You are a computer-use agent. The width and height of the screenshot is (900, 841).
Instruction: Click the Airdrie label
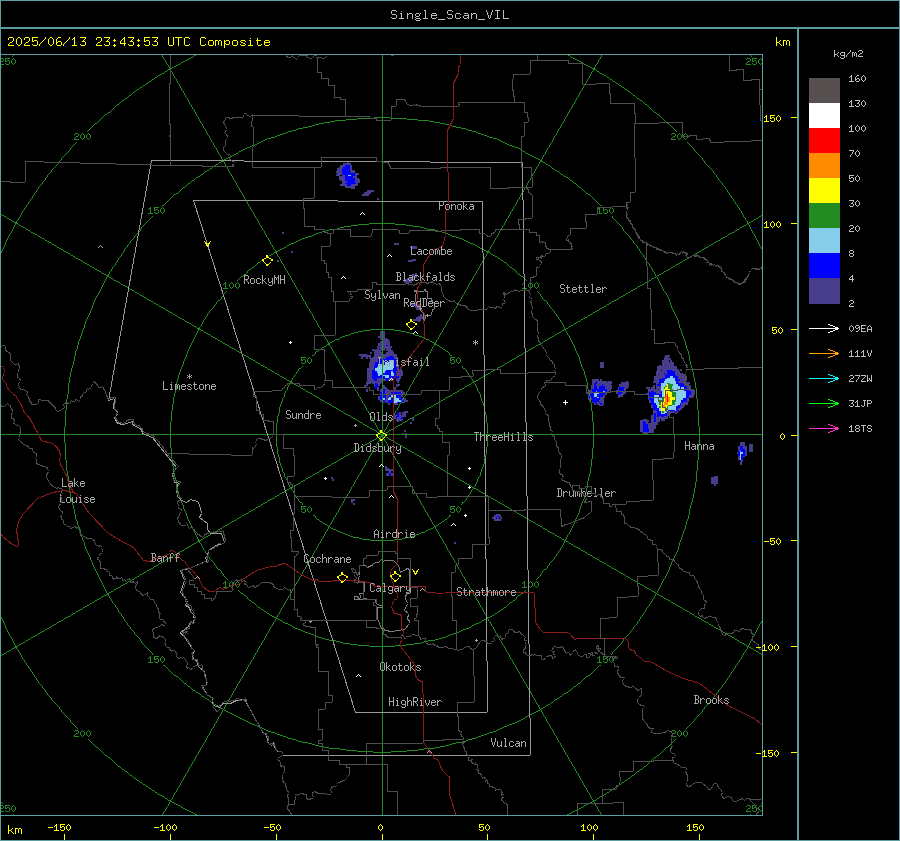coord(394,534)
